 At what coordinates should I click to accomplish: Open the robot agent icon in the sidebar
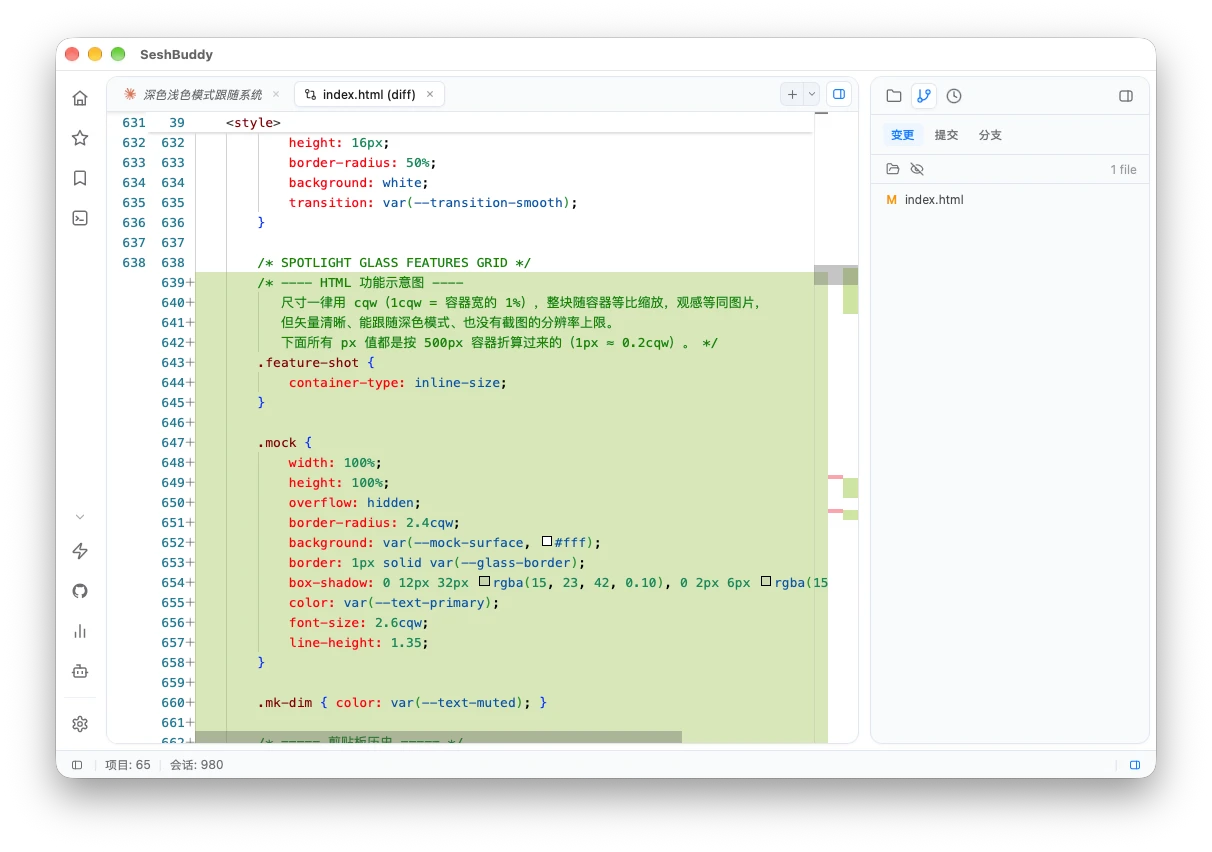(80, 671)
